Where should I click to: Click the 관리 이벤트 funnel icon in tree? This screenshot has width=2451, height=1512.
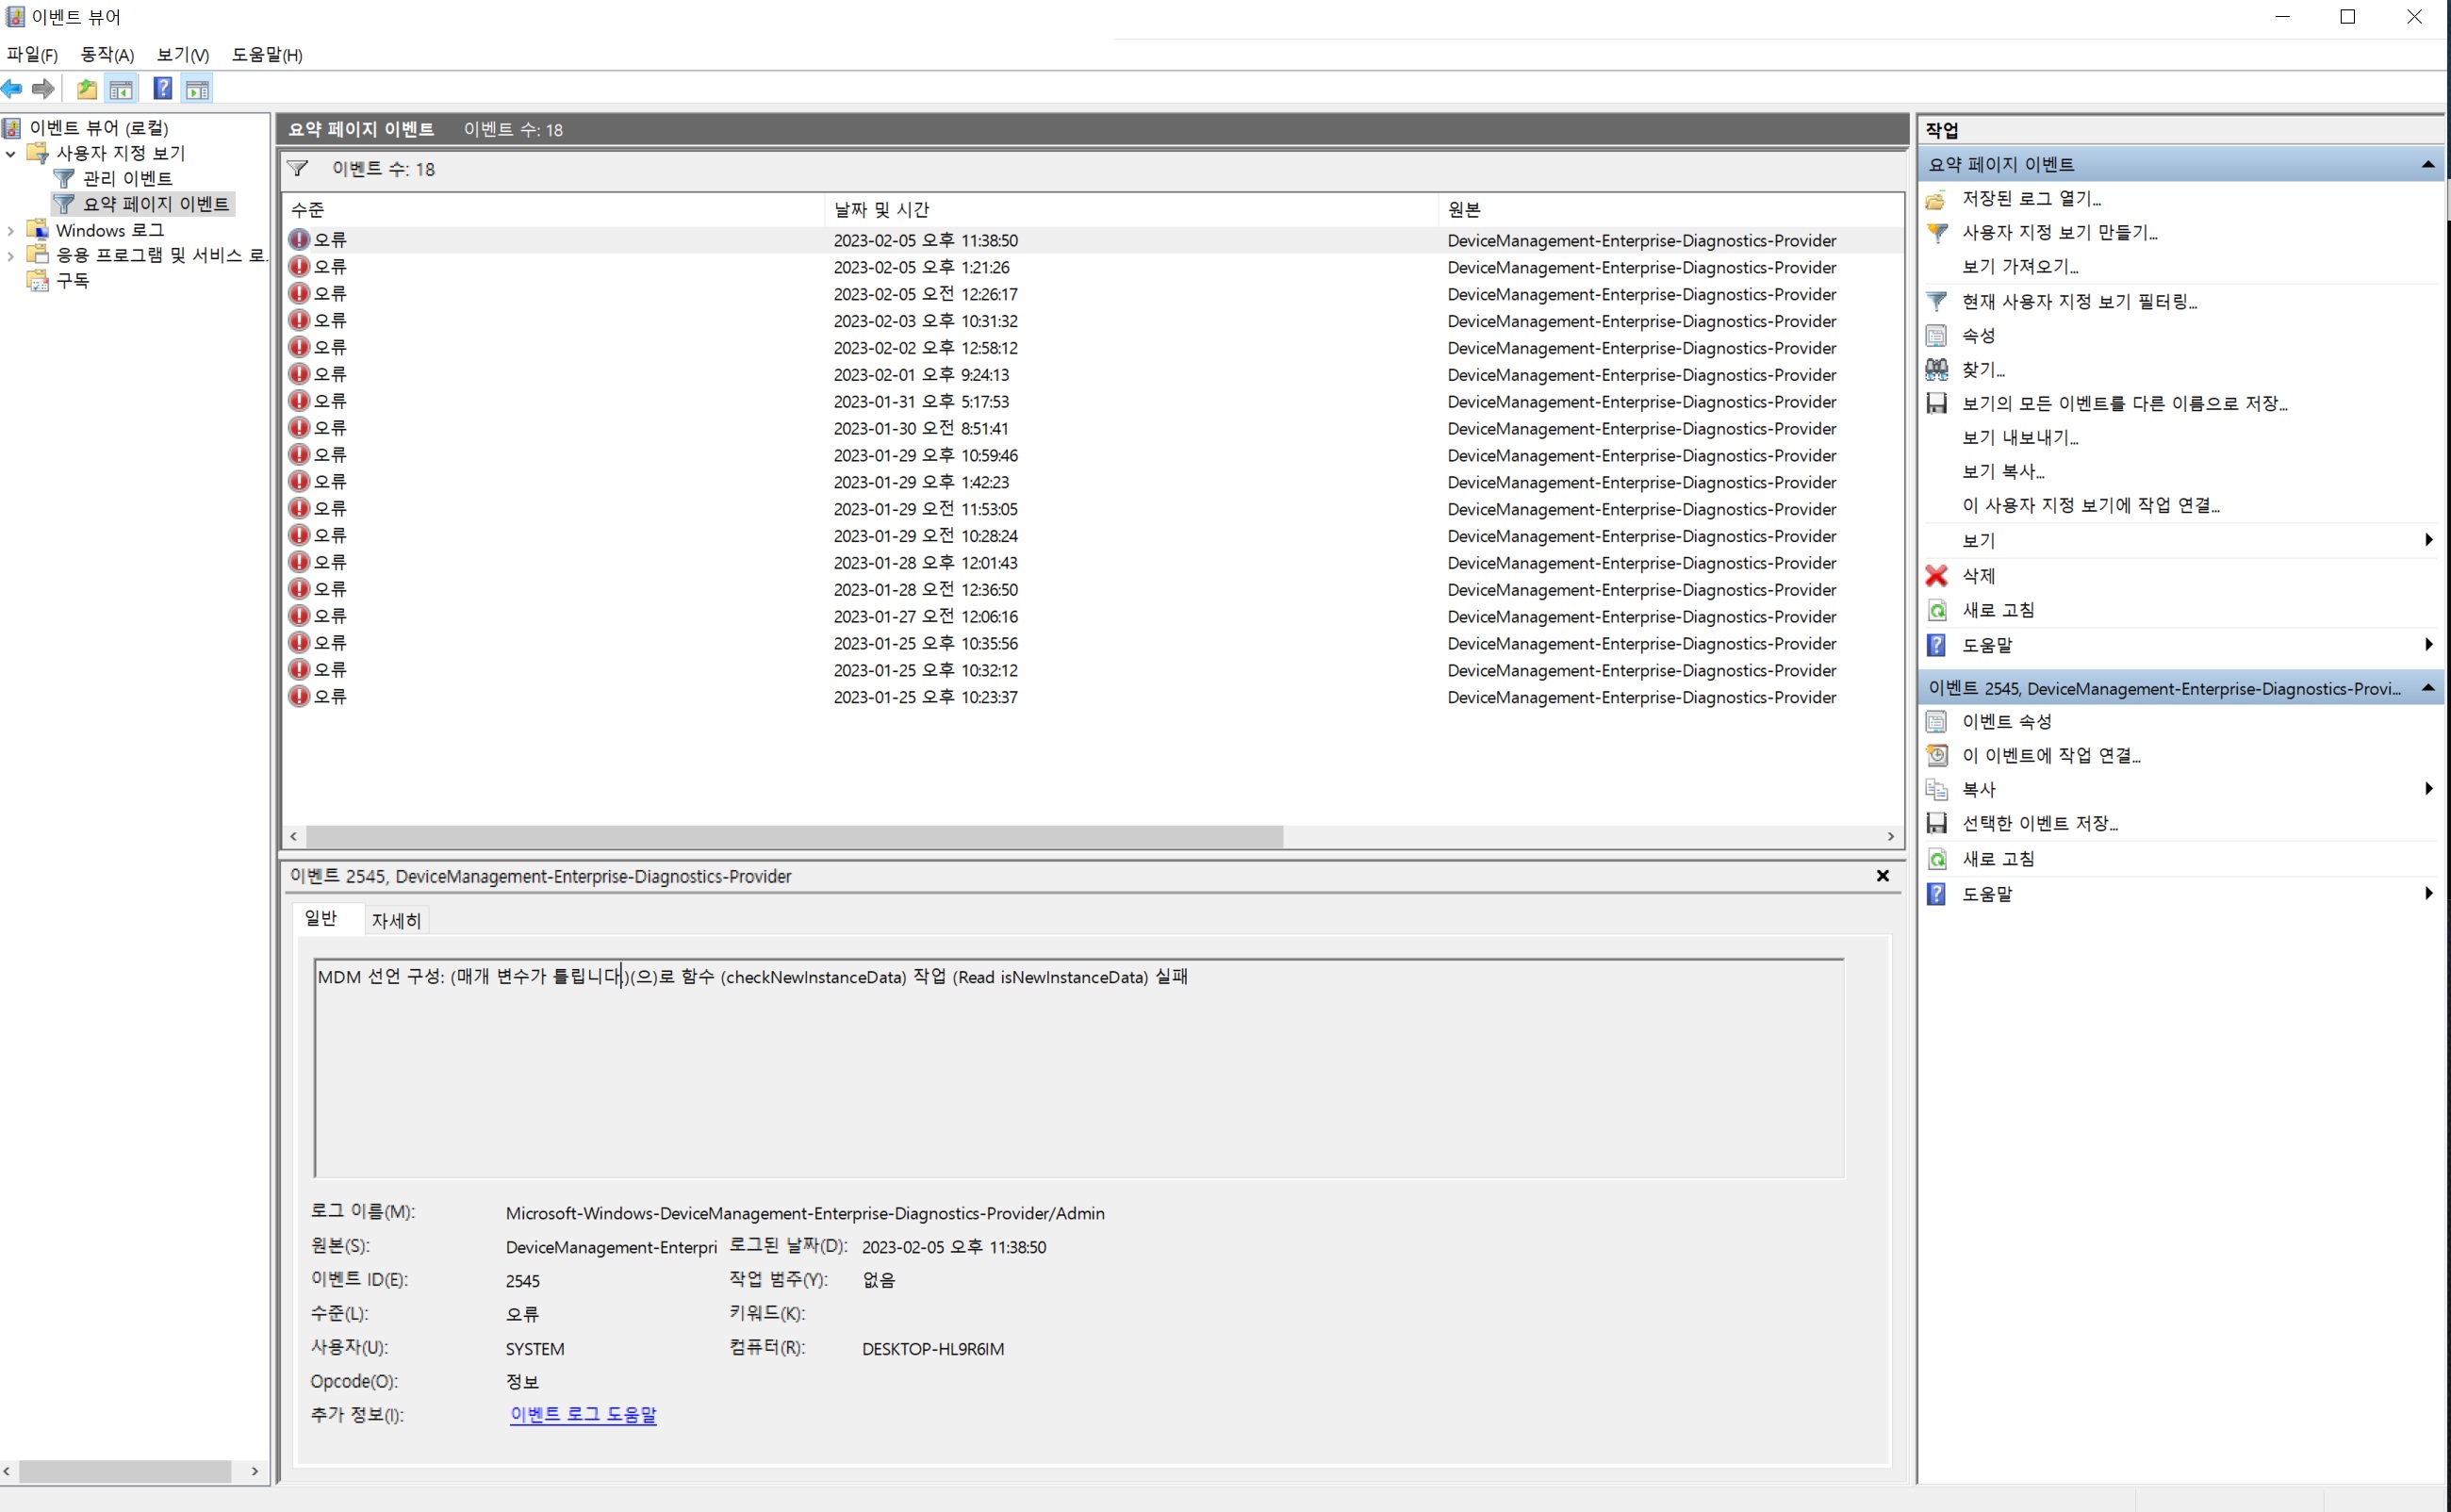(64, 178)
